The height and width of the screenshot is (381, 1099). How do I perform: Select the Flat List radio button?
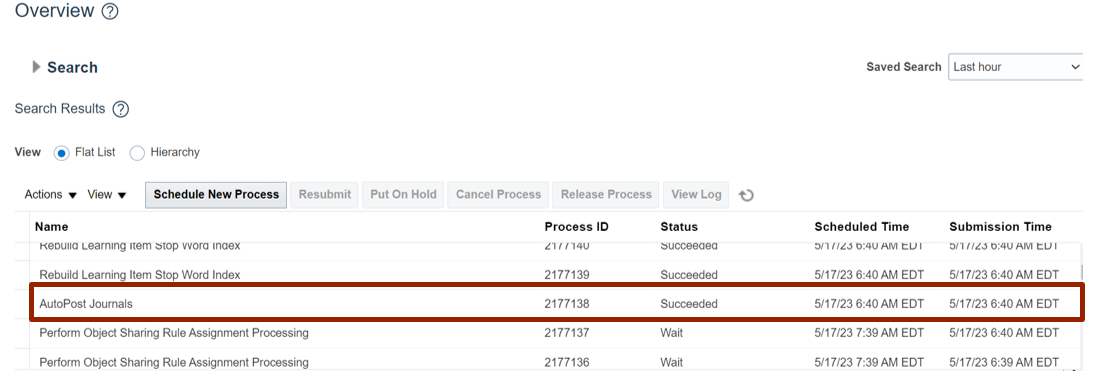62,153
